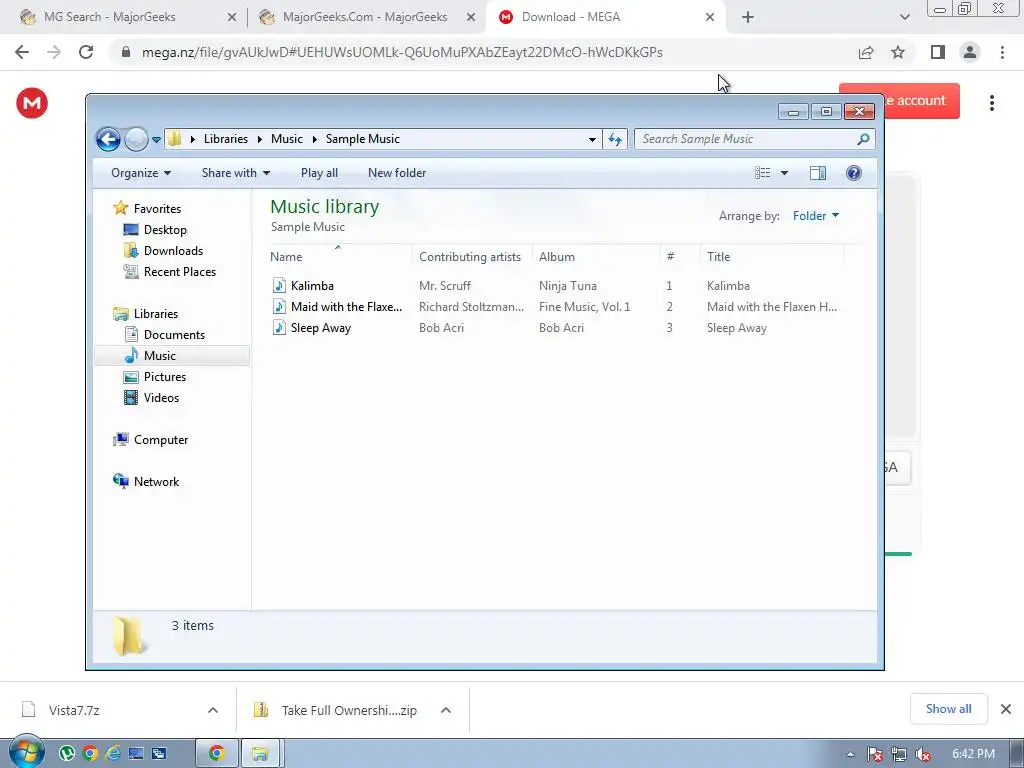Click Libraries in the breadcrumb path
The width and height of the screenshot is (1024, 768).
point(226,139)
